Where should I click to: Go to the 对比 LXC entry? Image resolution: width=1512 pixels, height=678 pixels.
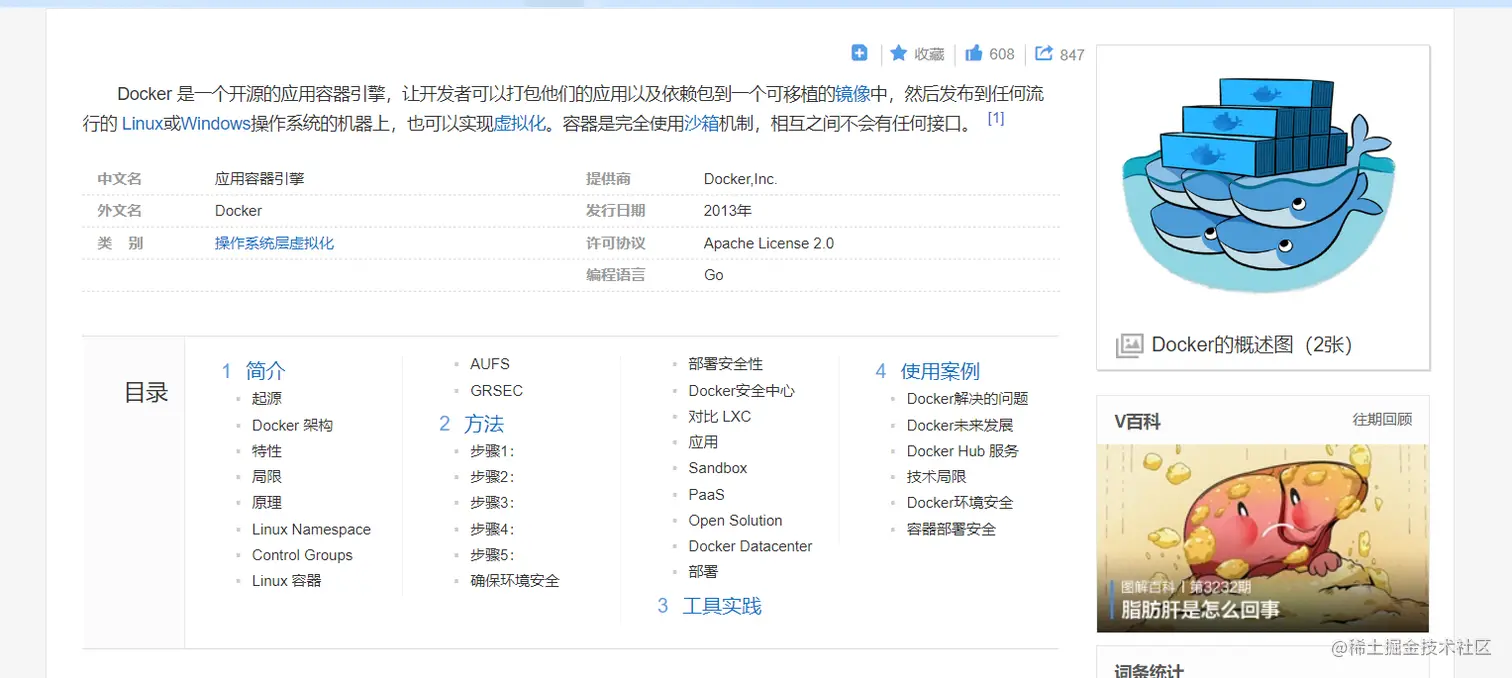[720, 417]
